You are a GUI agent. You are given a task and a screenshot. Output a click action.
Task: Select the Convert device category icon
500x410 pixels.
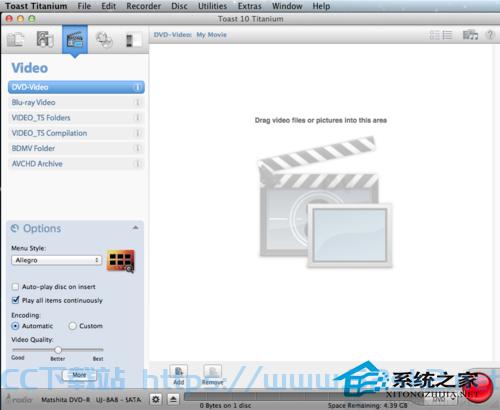[133, 40]
